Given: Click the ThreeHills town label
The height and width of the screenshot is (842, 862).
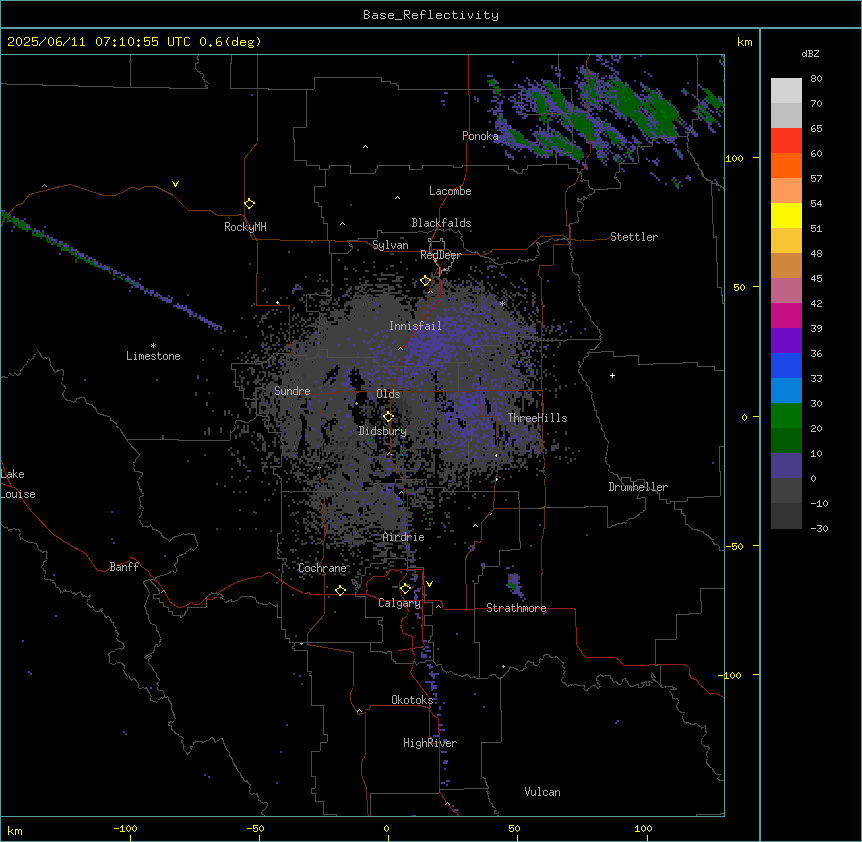Looking at the screenshot, I should point(537,418).
